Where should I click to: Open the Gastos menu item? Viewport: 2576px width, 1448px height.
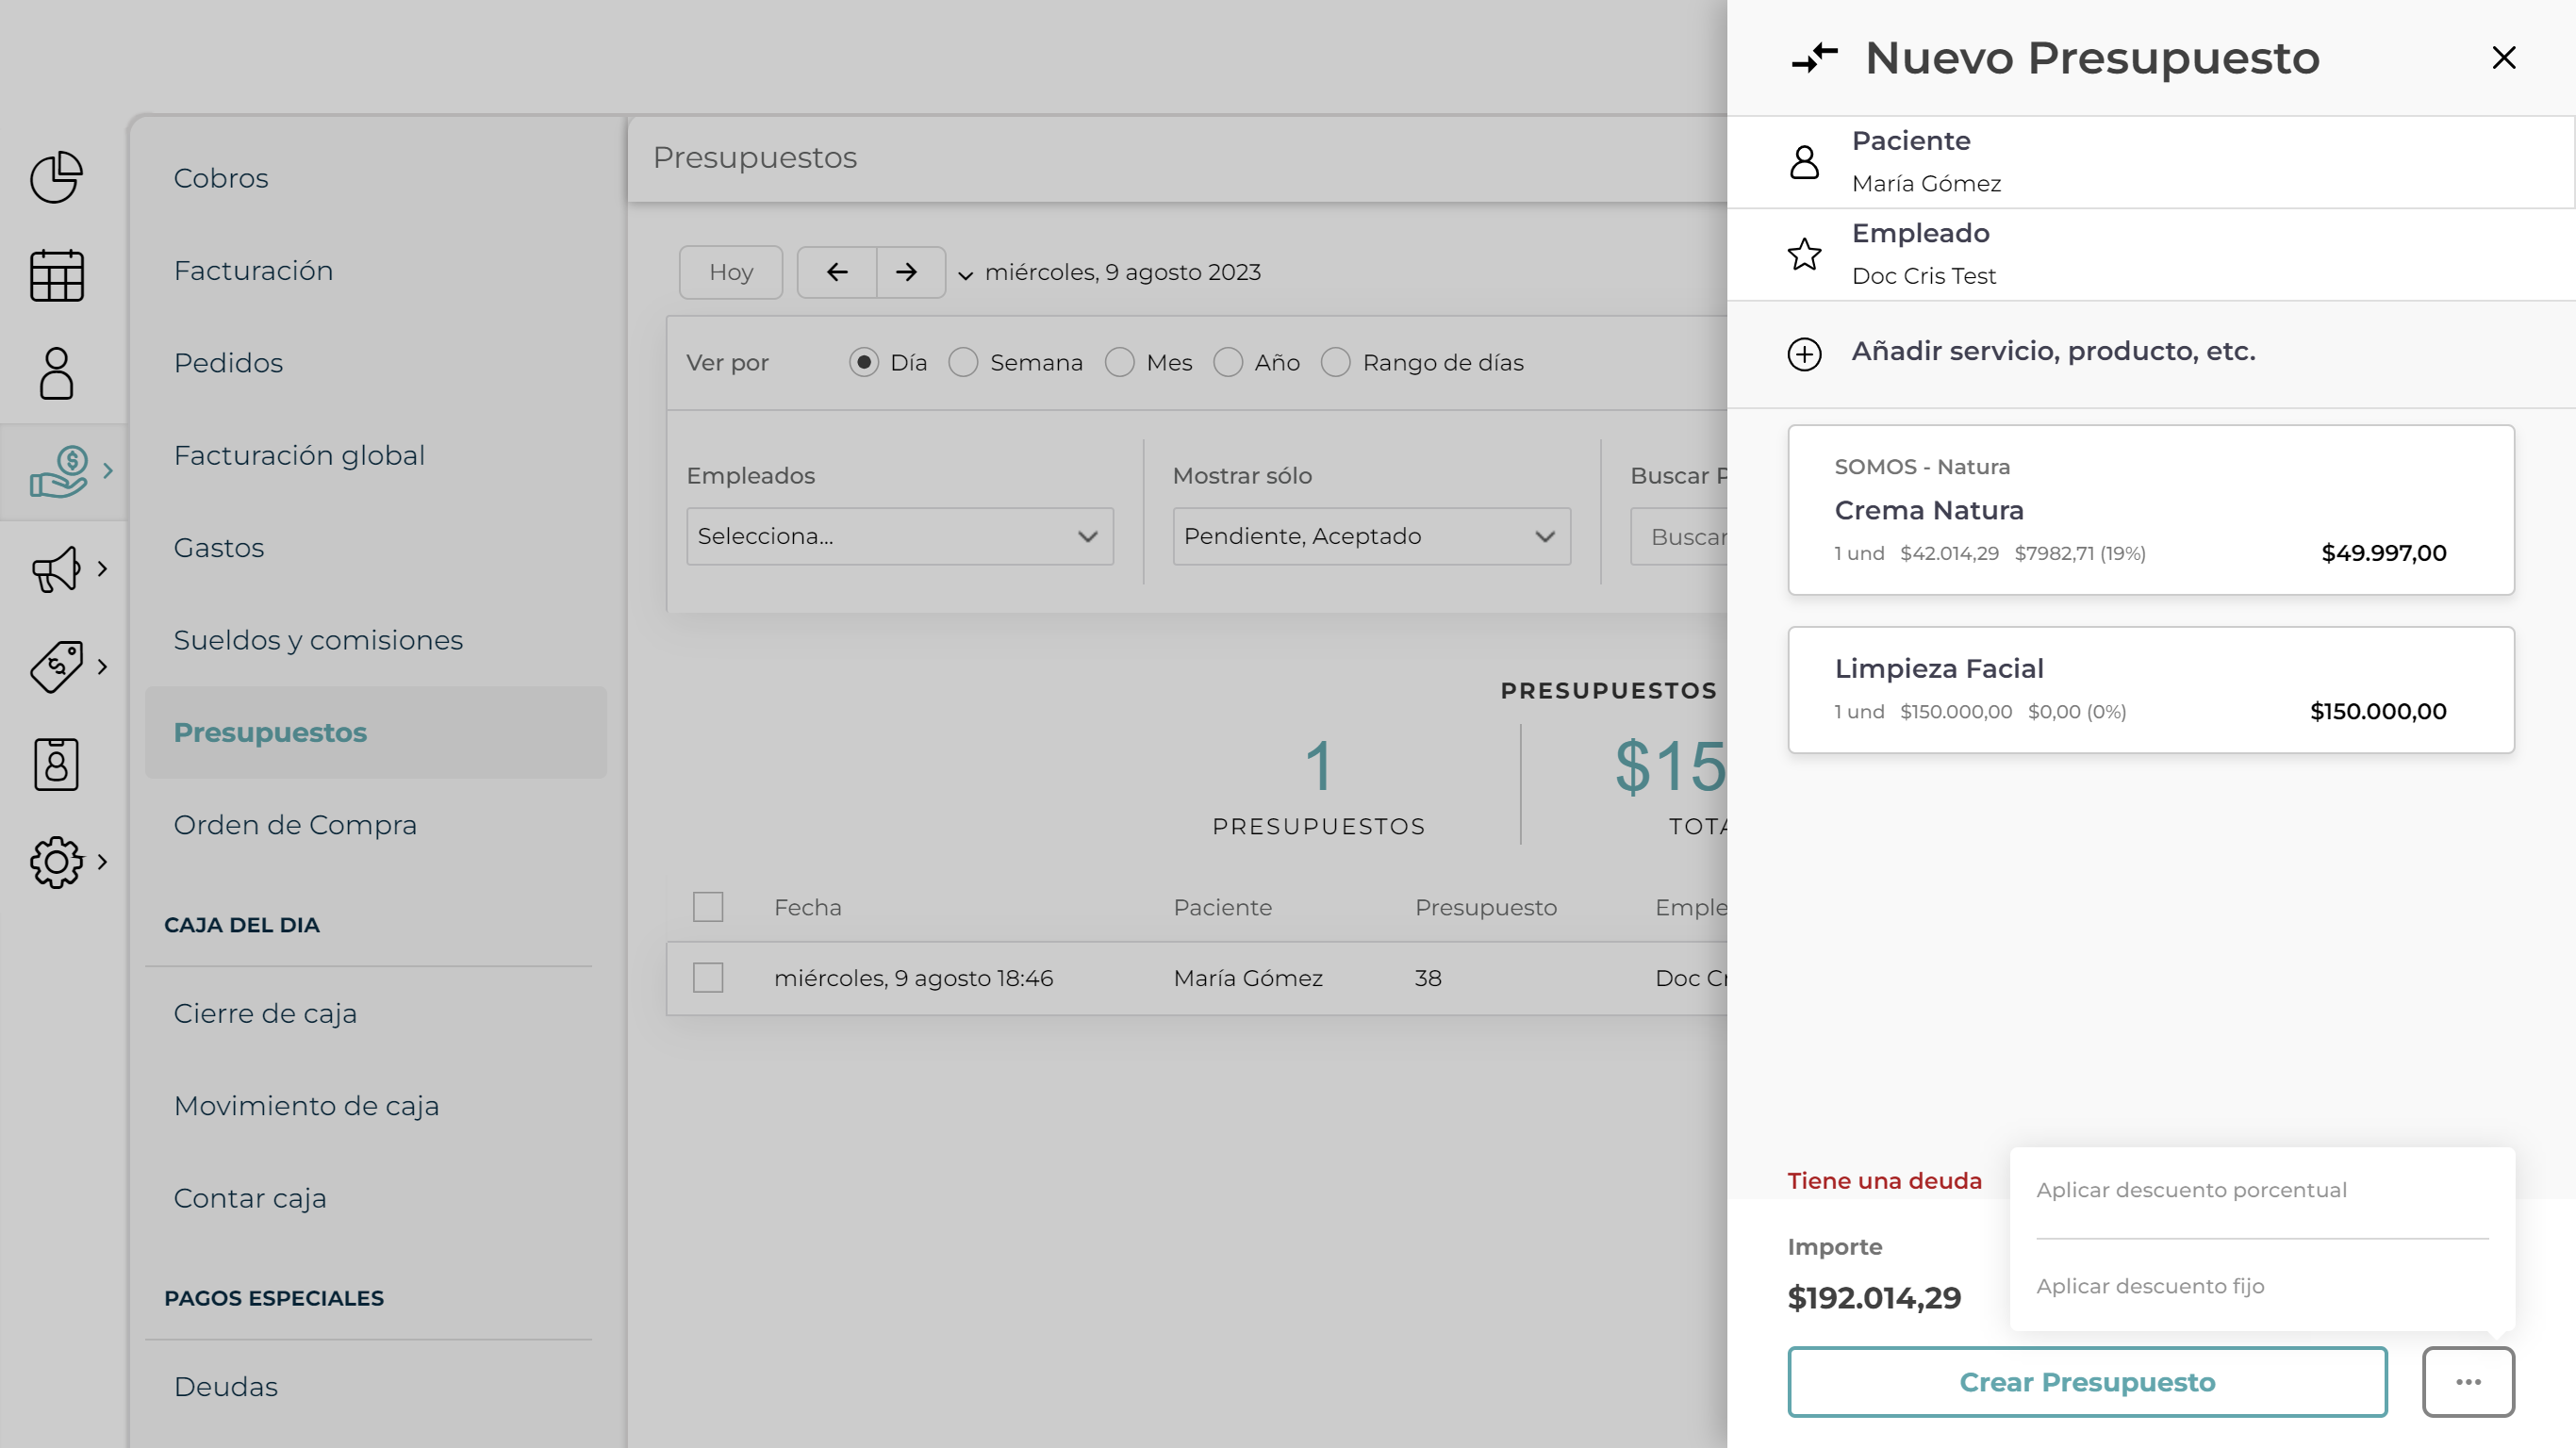[218, 548]
